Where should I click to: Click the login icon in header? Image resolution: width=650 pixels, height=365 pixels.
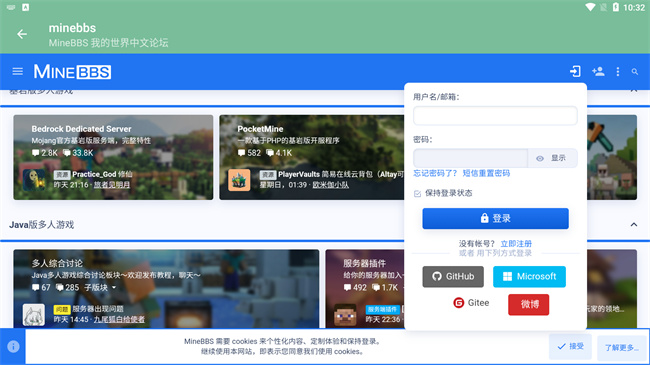575,71
